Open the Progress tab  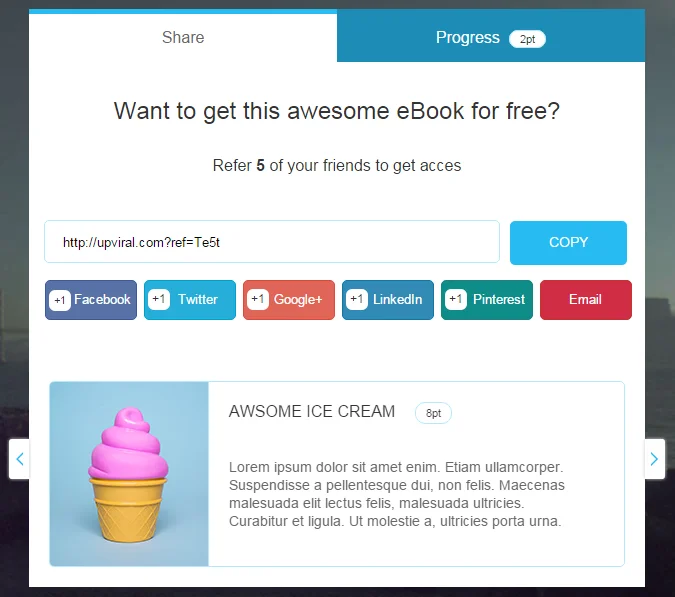pos(491,37)
